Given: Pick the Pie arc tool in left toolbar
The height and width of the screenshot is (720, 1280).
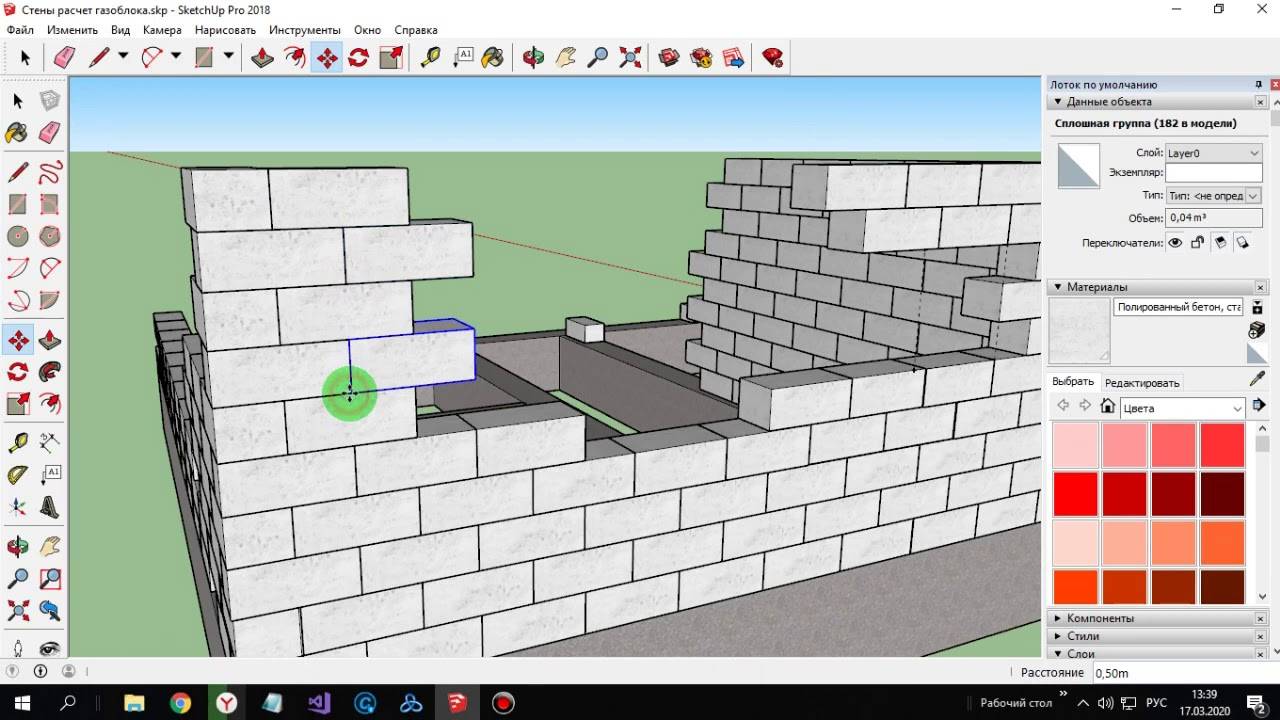Looking at the screenshot, I should (x=49, y=300).
